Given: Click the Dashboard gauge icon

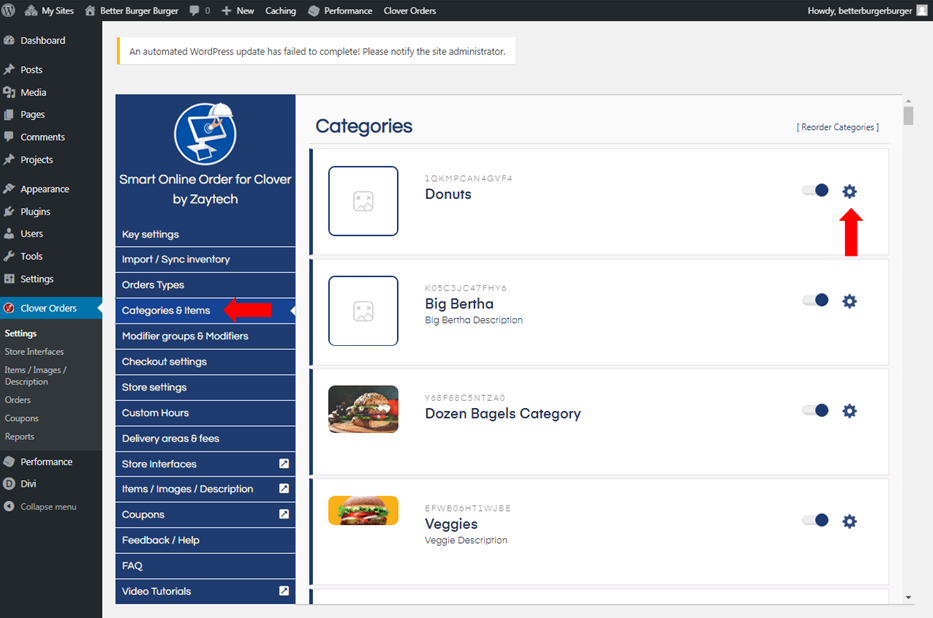Looking at the screenshot, I should click(x=9, y=40).
